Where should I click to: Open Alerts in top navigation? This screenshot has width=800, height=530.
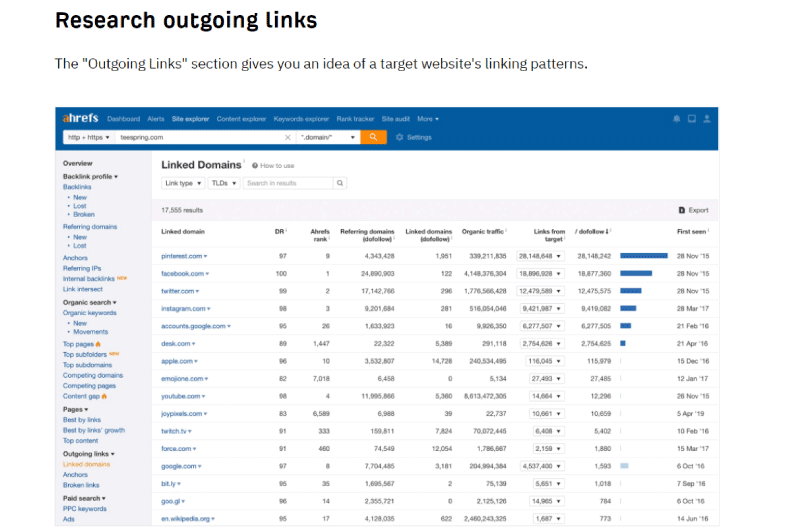coord(156,119)
